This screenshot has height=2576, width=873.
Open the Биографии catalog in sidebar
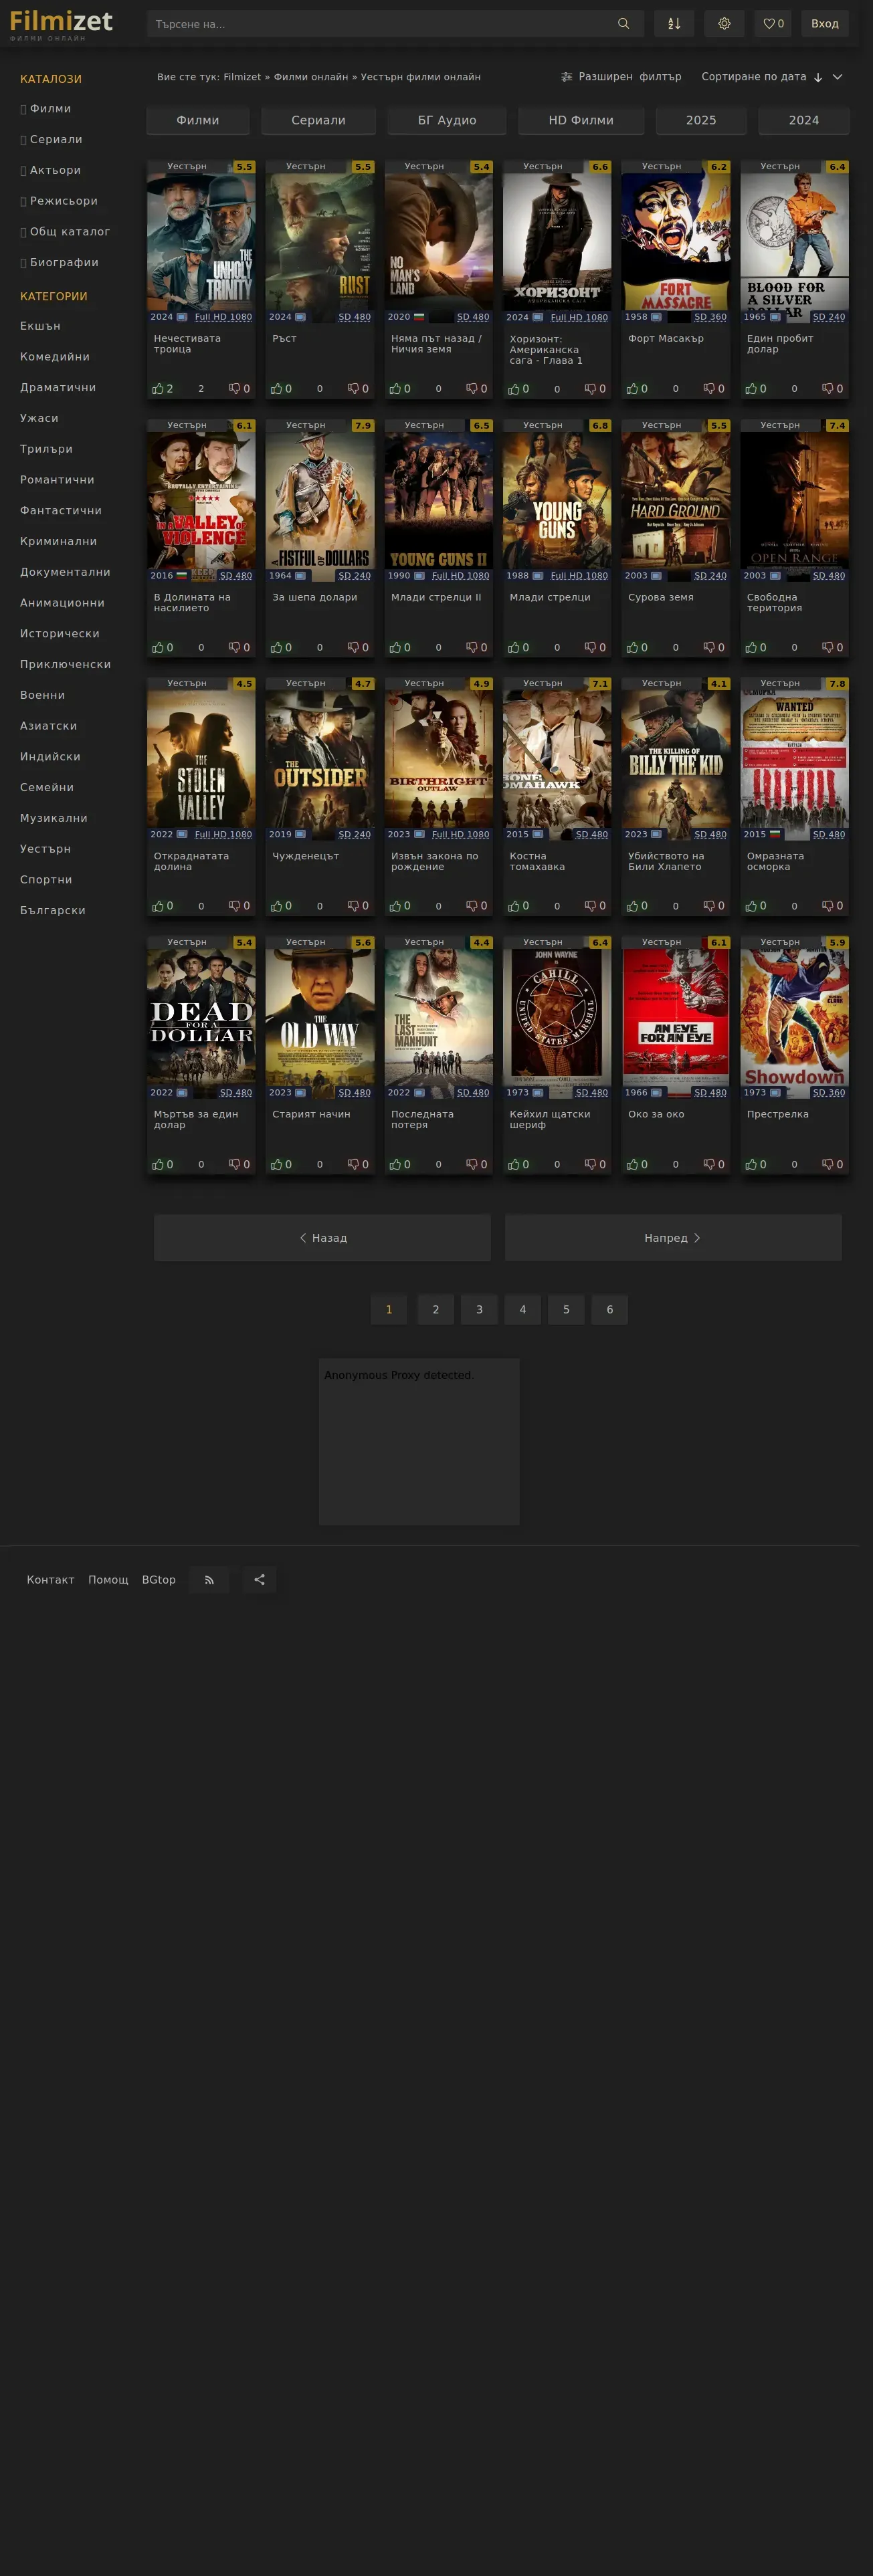[x=64, y=263]
